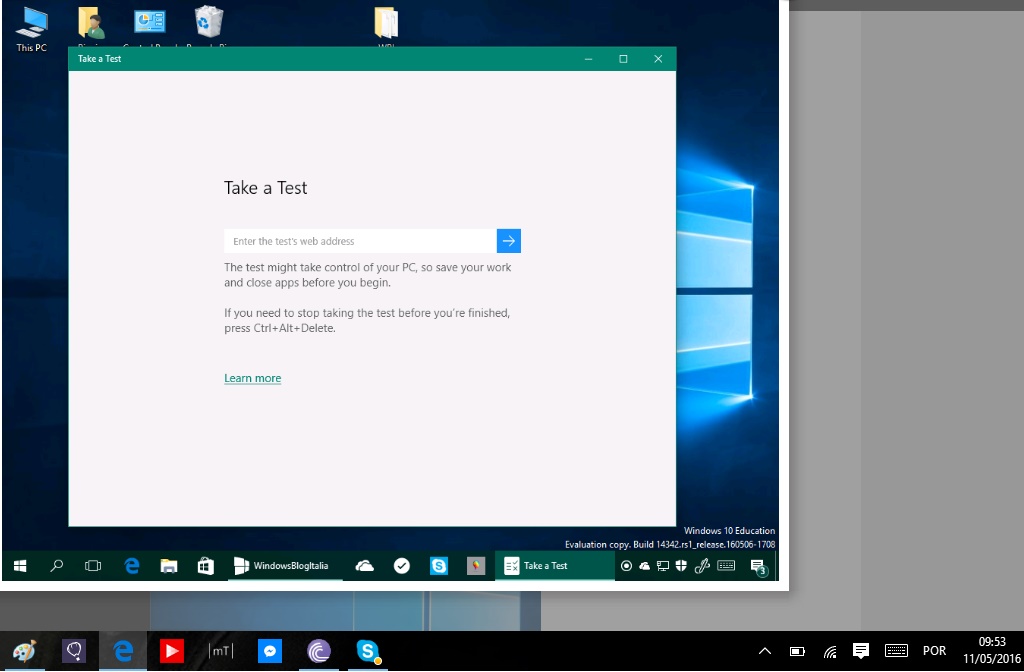The image size is (1024, 672).
Task: Launch Messenger from the outer taskbar
Action: tap(269, 651)
